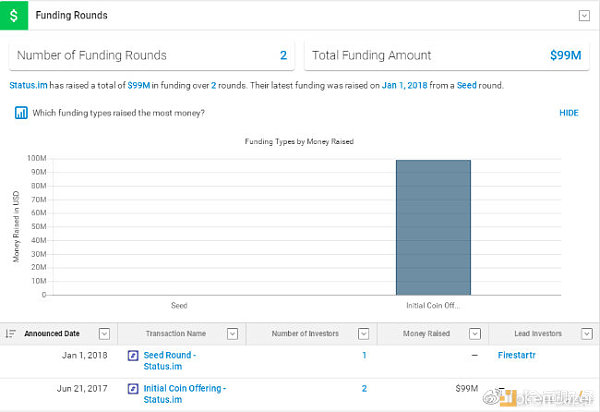Image resolution: width=600 pixels, height=412 pixels.
Task: Collapse the Funding Rounds section chevron
Action: click(x=584, y=16)
